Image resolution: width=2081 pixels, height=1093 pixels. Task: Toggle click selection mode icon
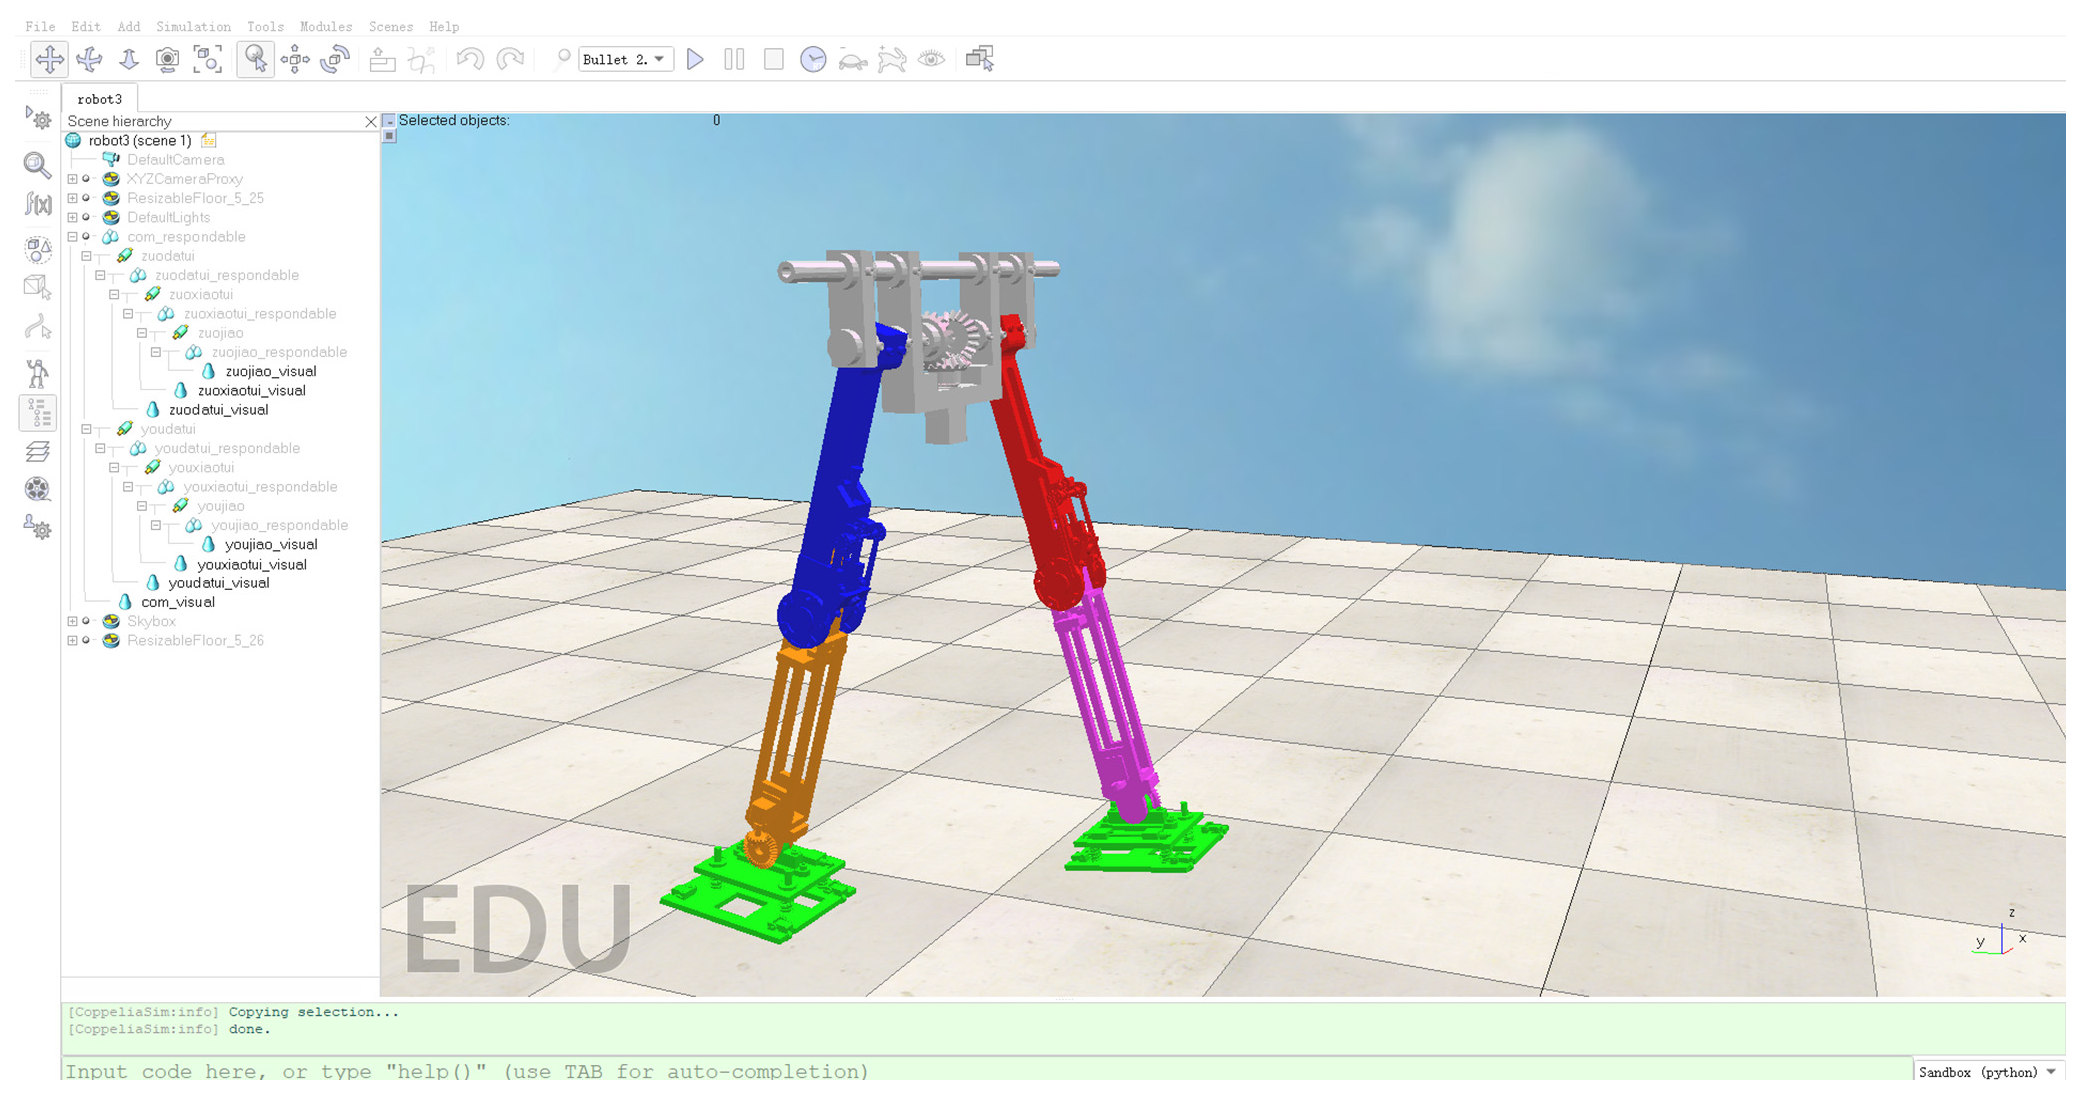pyautogui.click(x=256, y=59)
